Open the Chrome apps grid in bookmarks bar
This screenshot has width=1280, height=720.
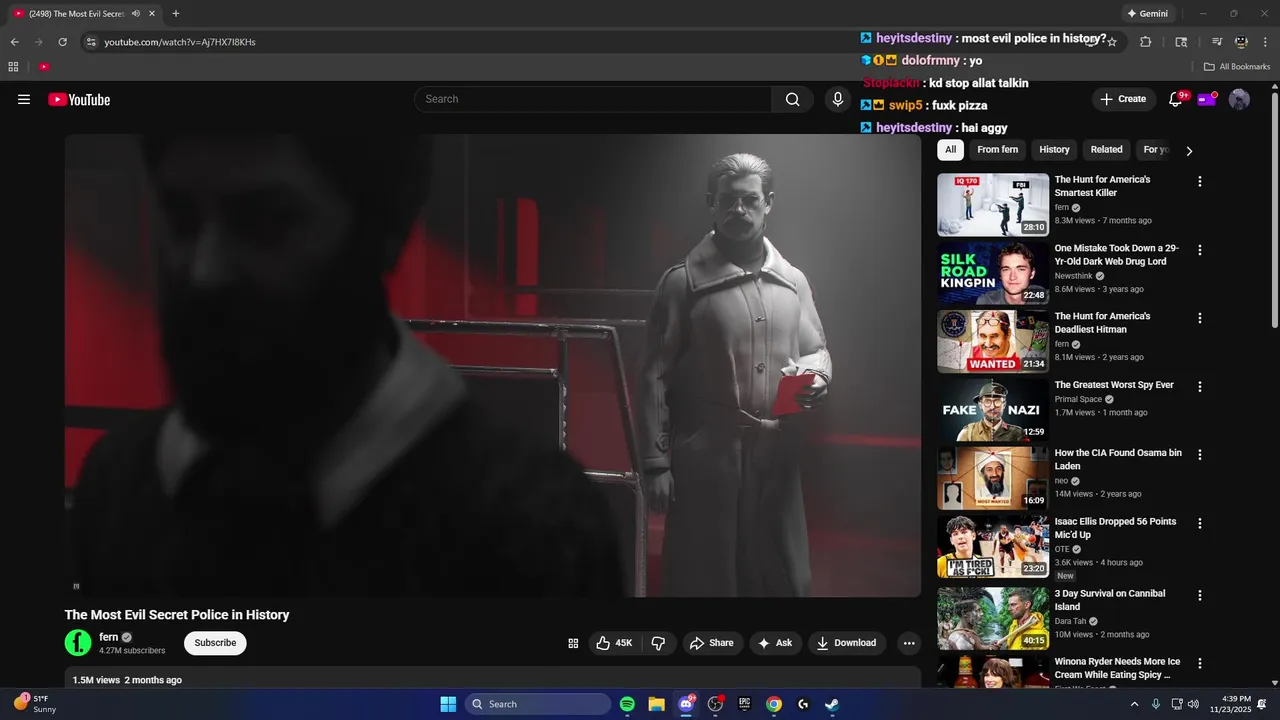coord(13,67)
